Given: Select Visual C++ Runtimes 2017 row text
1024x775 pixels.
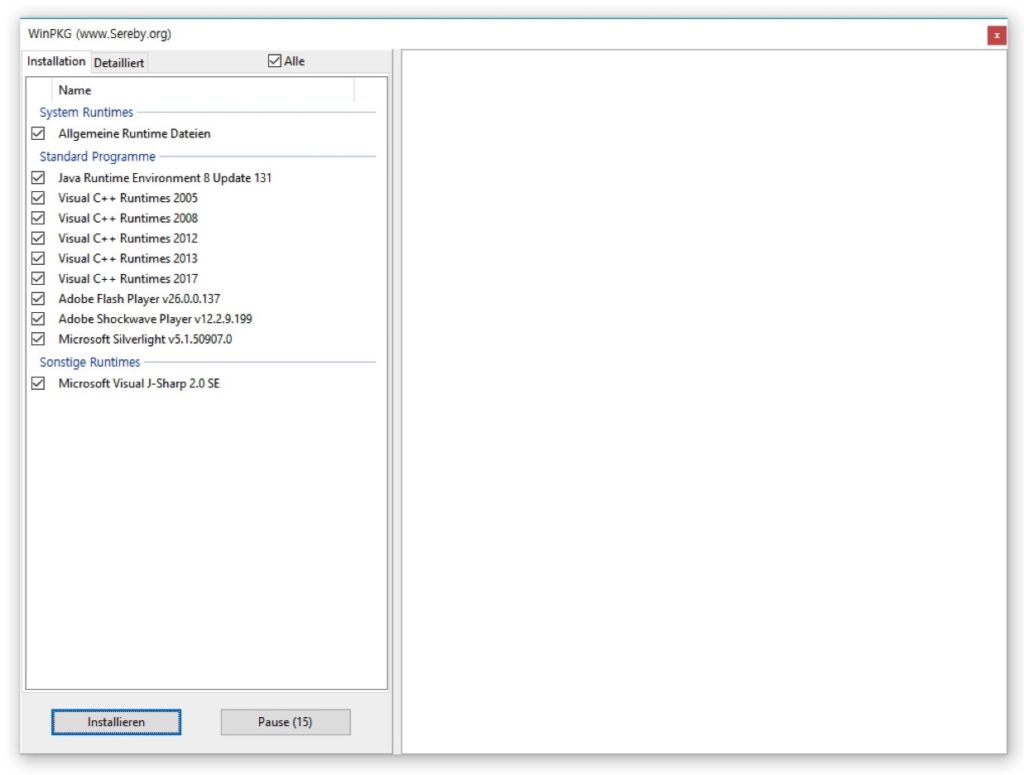Looking at the screenshot, I should click(128, 279).
